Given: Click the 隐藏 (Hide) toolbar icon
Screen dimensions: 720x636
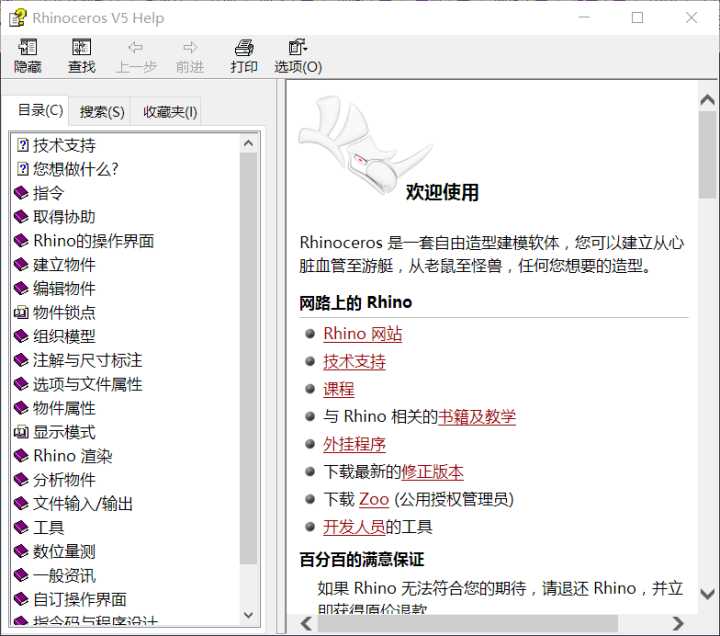Looking at the screenshot, I should click(28, 47).
